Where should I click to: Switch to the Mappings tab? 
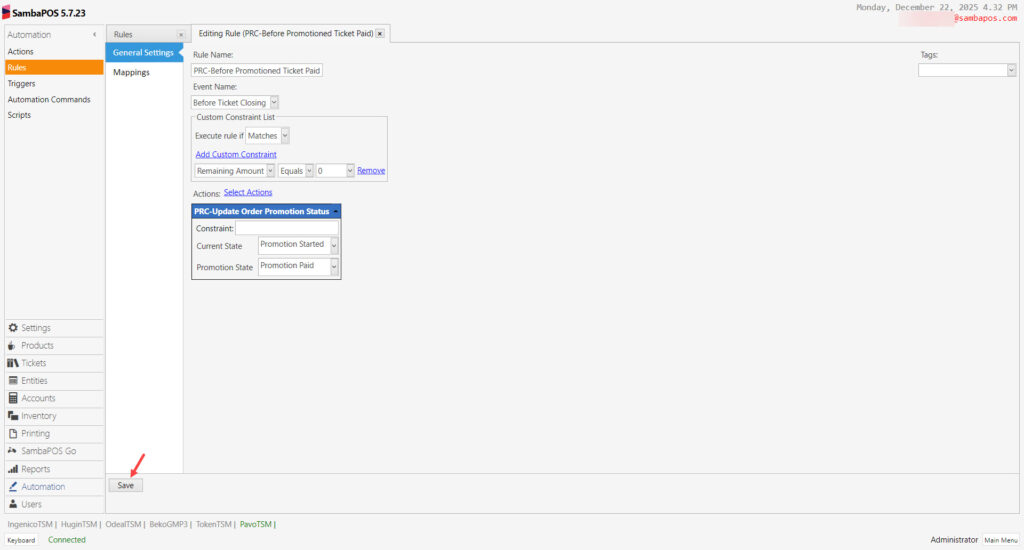coord(131,73)
